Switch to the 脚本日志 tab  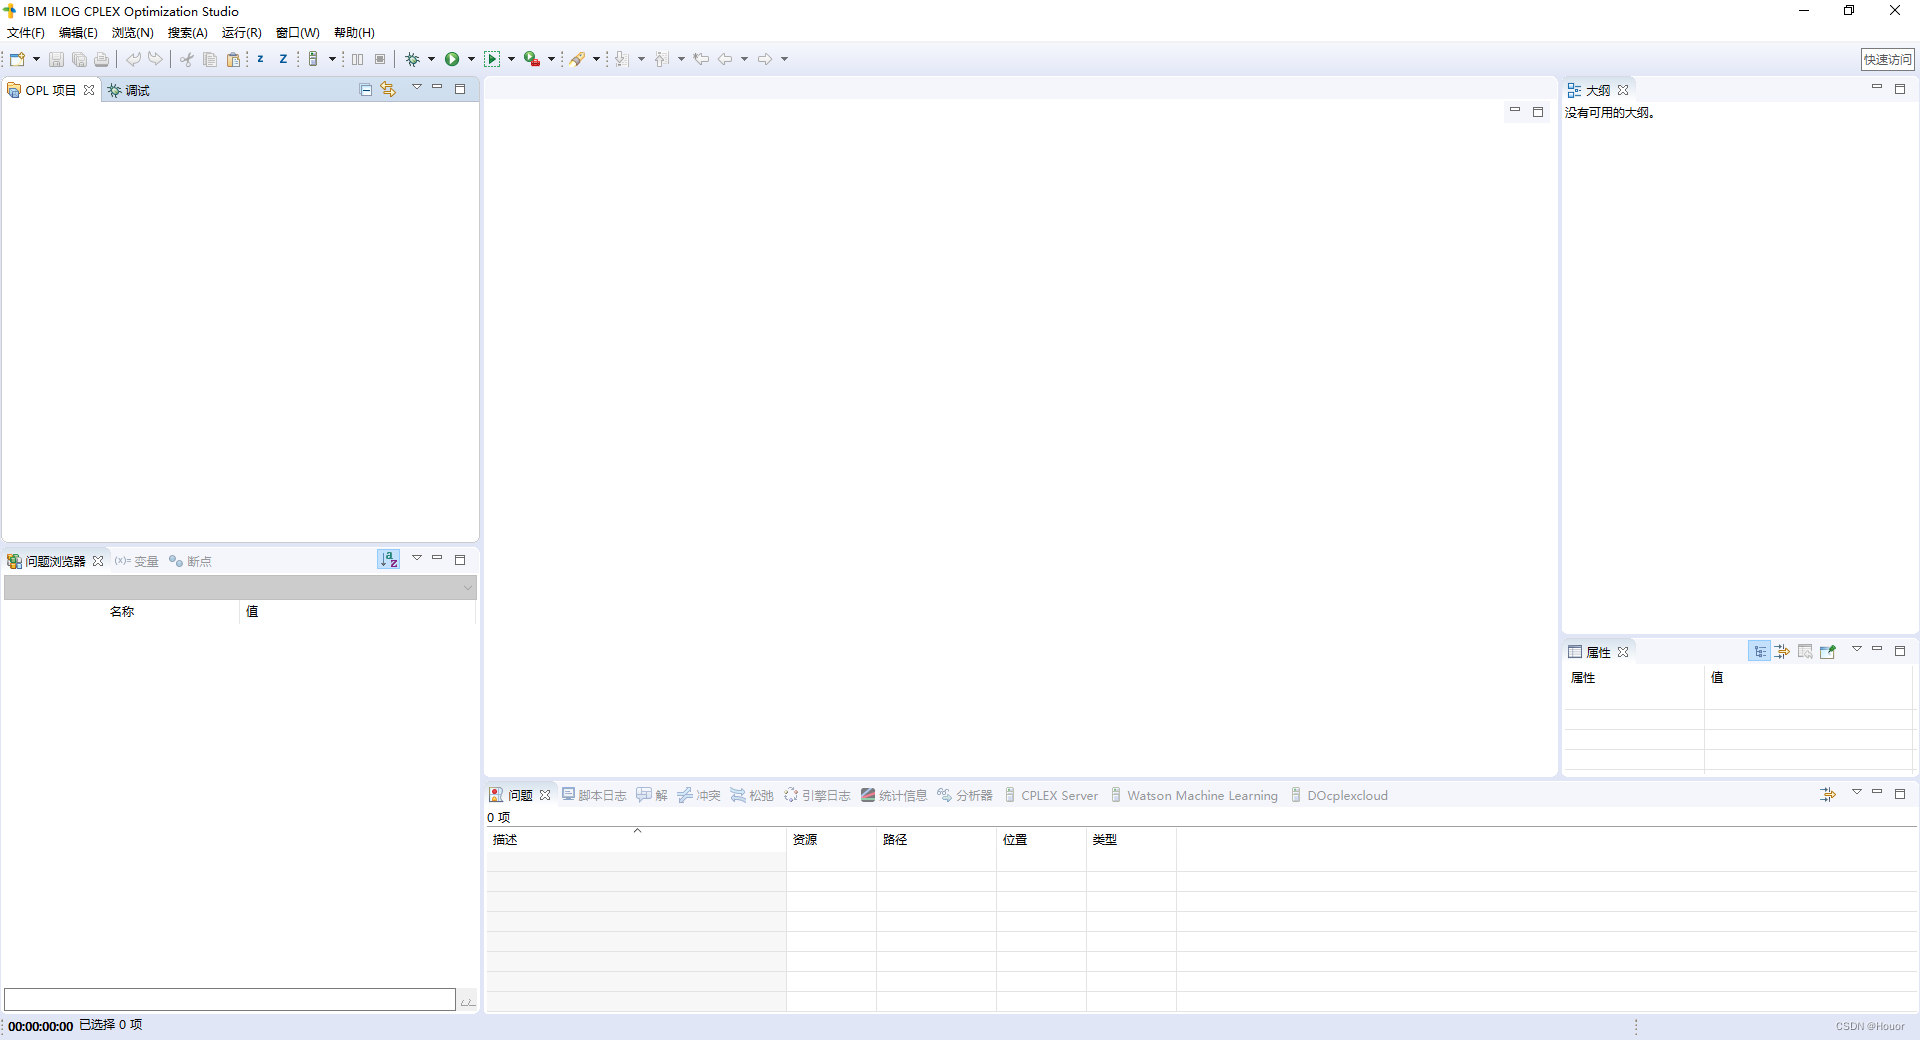(594, 795)
